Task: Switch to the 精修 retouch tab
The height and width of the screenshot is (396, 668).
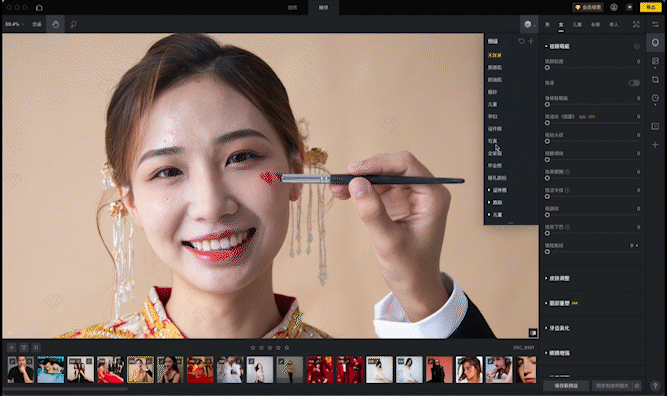Action: (x=323, y=7)
